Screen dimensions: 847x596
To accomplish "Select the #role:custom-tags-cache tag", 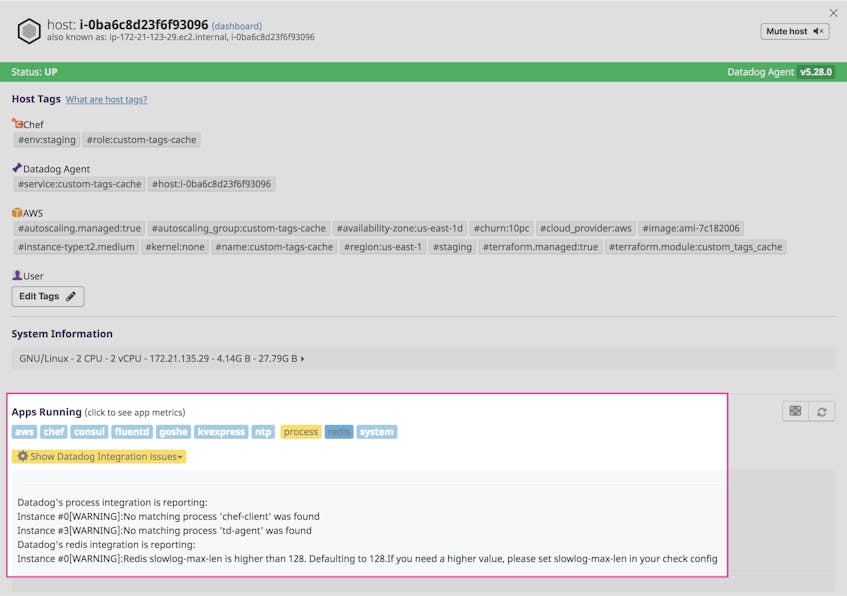I will click(x=142, y=140).
